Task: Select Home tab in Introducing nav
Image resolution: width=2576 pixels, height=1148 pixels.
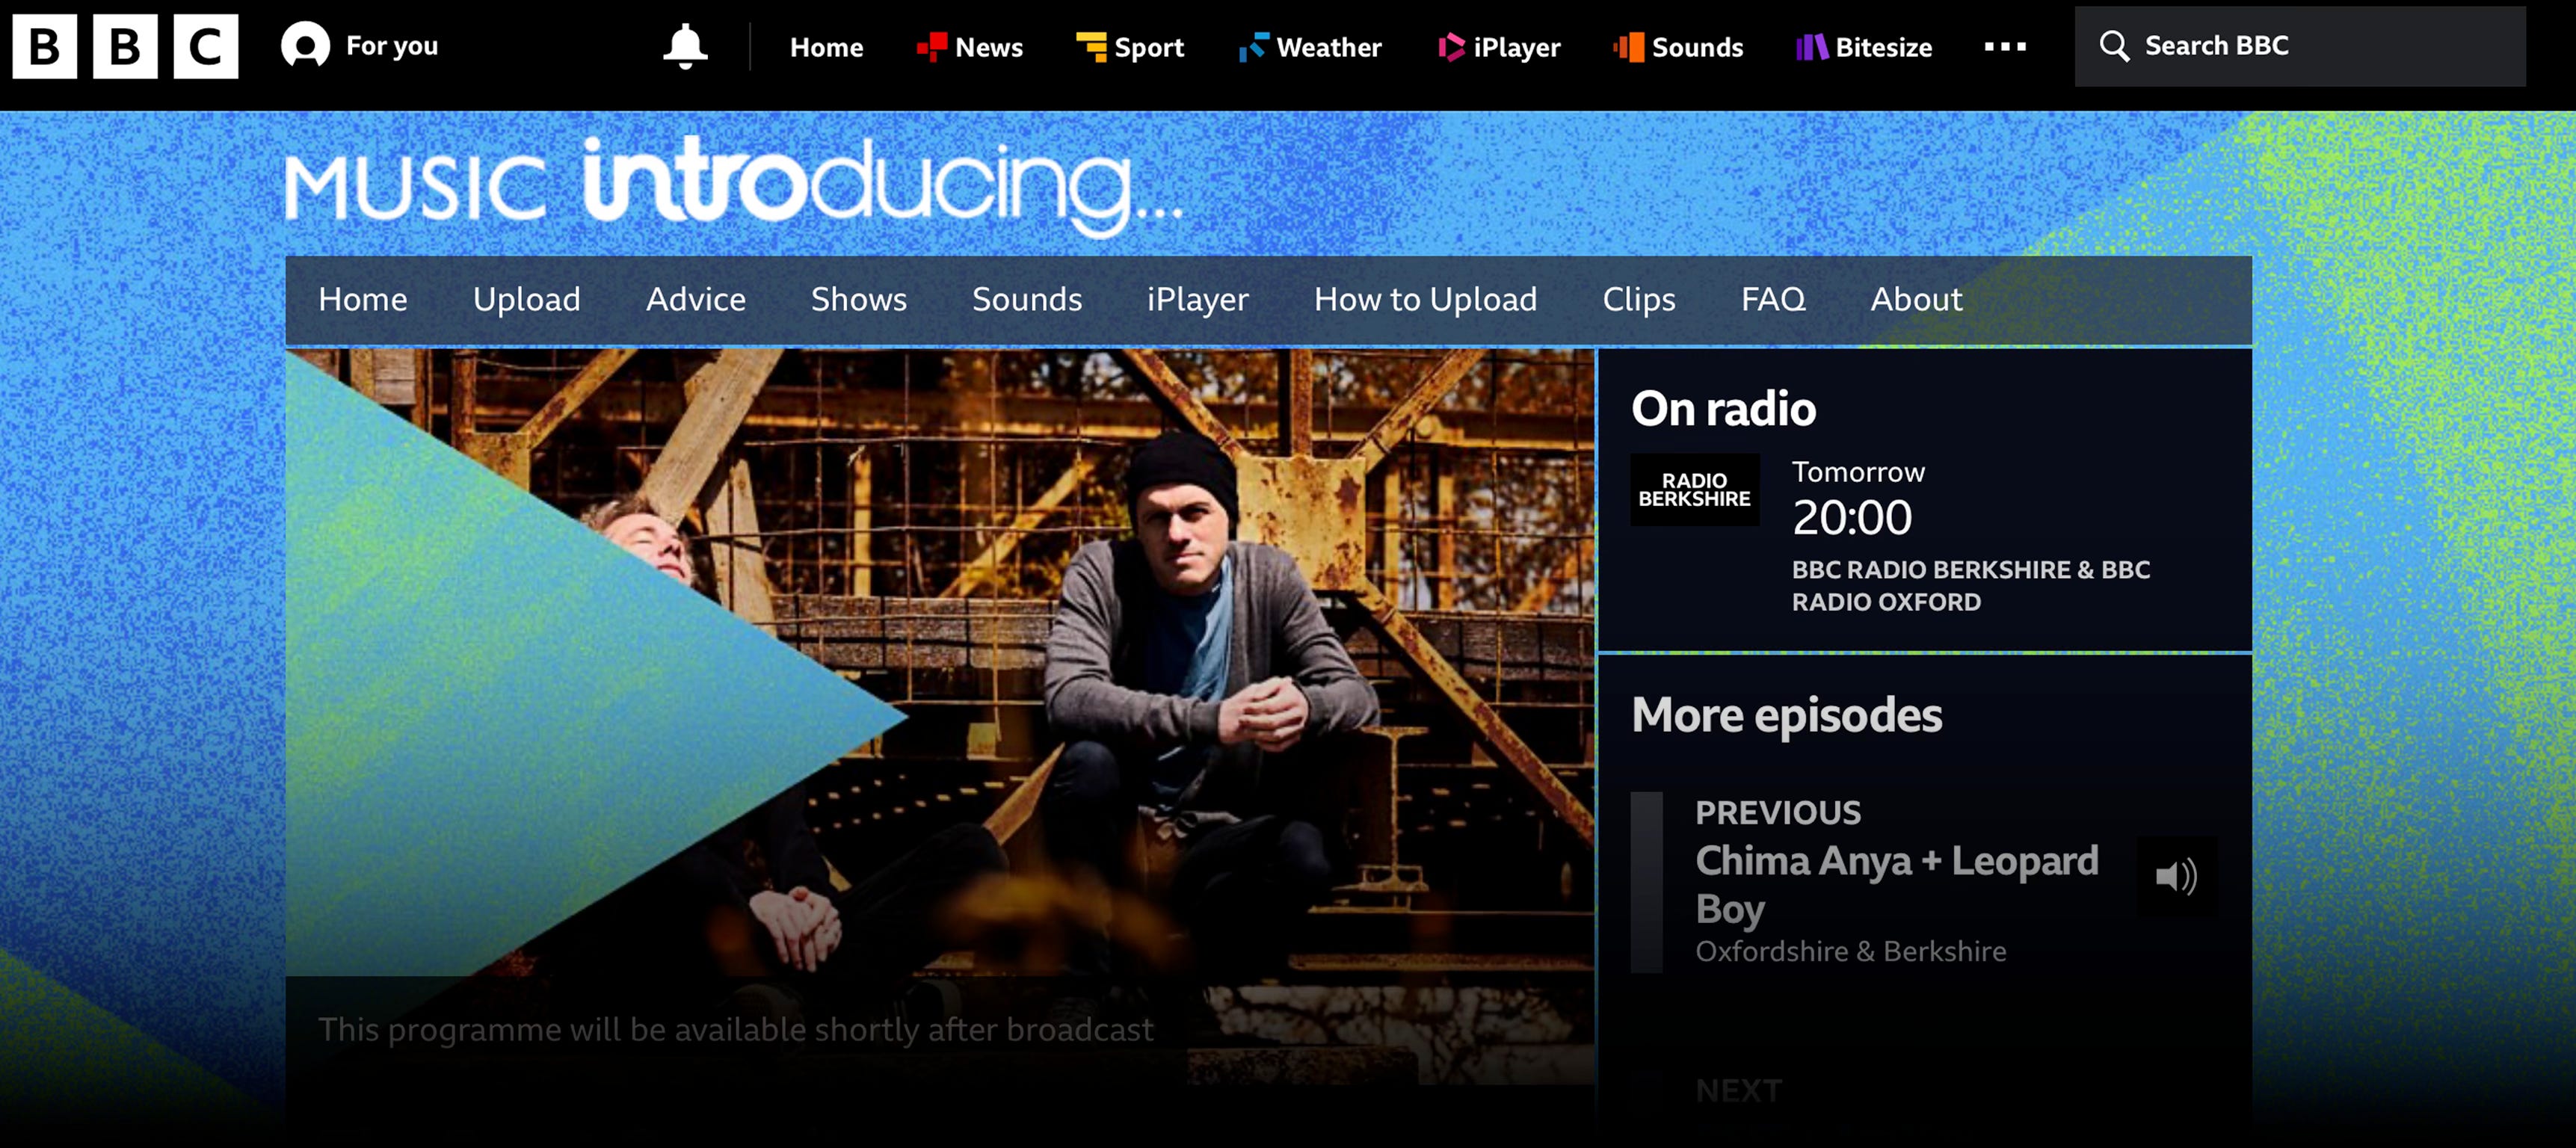Action: tap(362, 299)
